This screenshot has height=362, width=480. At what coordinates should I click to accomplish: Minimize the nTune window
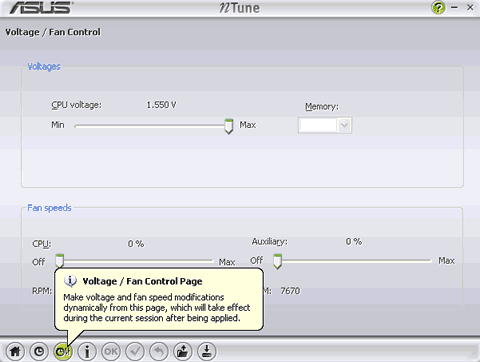(454, 7)
